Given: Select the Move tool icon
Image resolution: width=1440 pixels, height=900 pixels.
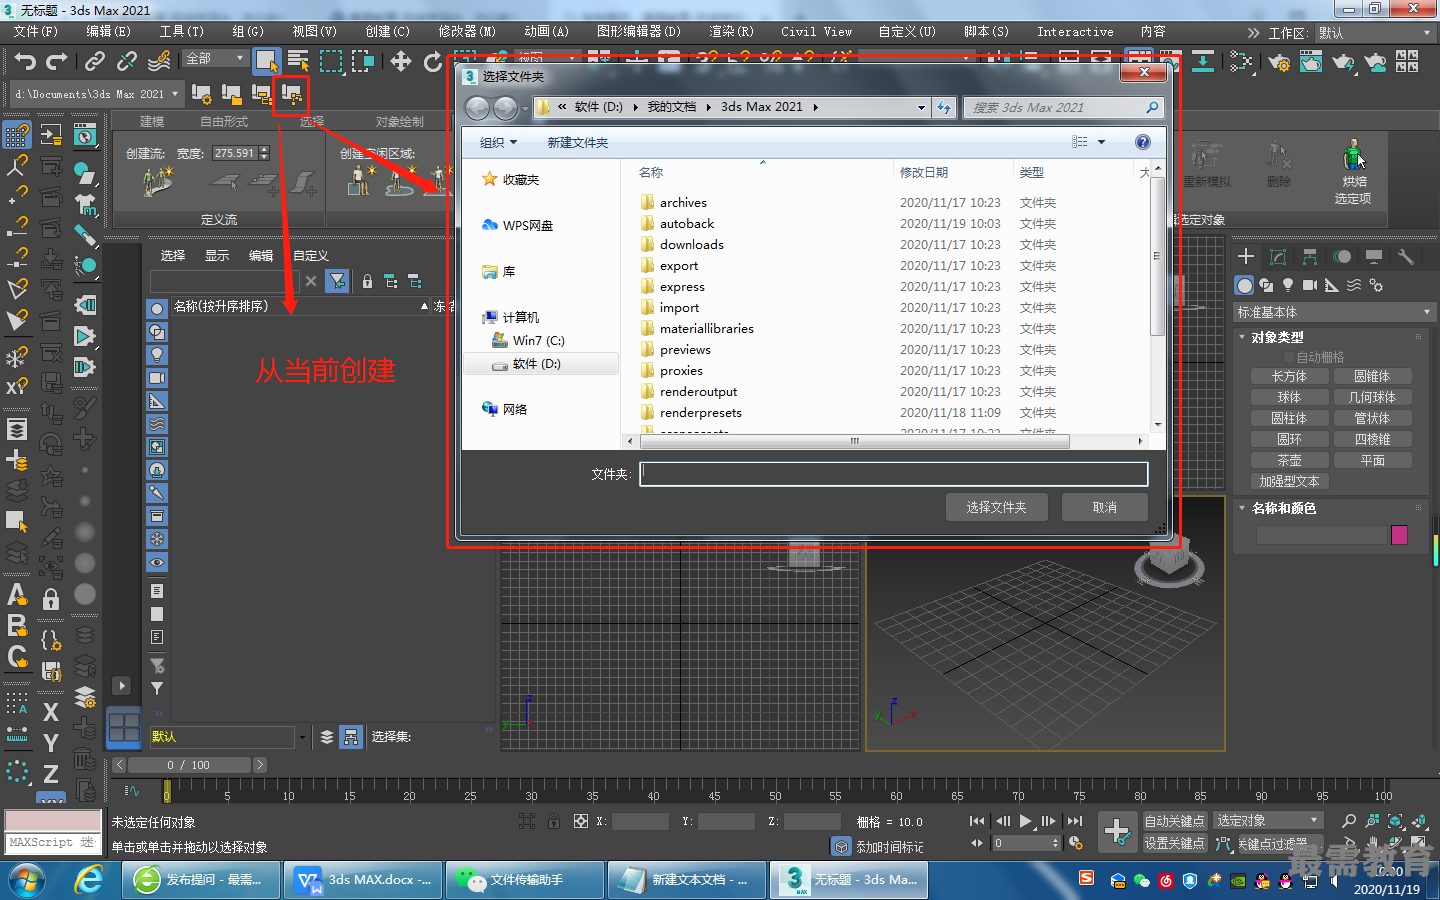Looking at the screenshot, I should tap(401, 62).
